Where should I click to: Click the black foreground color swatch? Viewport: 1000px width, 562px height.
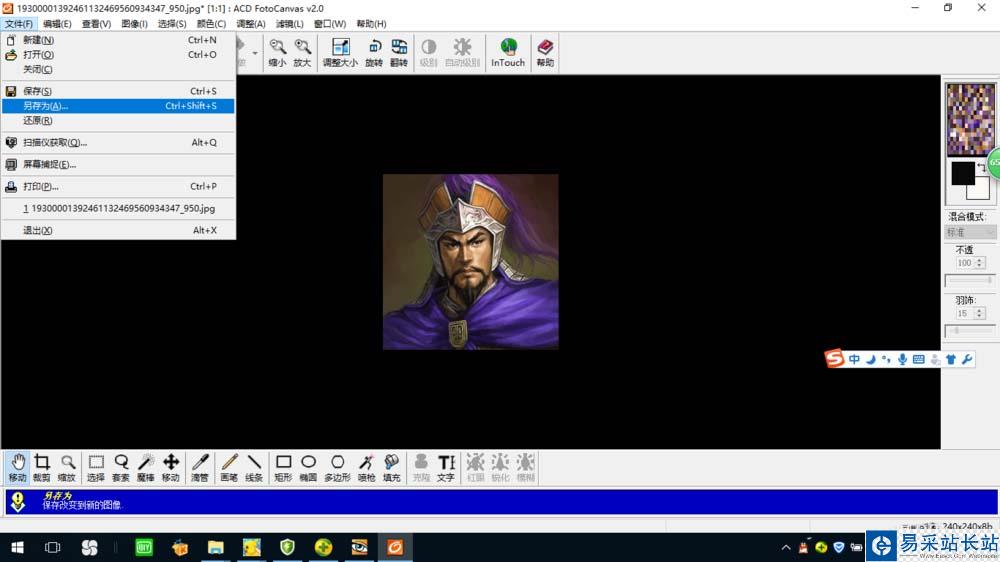click(962, 173)
